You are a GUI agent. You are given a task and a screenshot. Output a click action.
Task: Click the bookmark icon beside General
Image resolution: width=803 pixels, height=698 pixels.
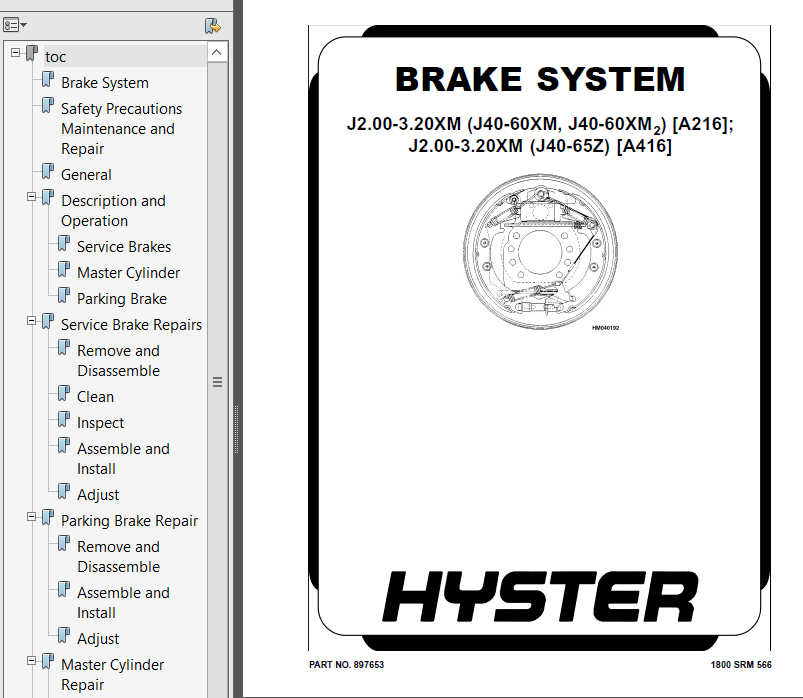[48, 172]
